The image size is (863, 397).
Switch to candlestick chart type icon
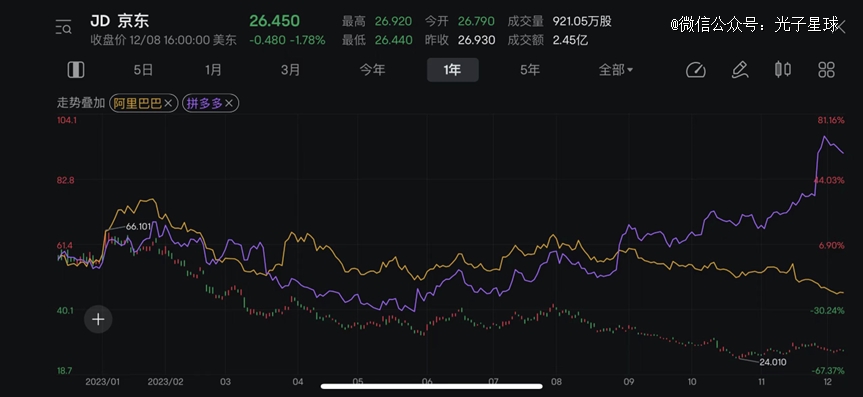click(x=783, y=70)
